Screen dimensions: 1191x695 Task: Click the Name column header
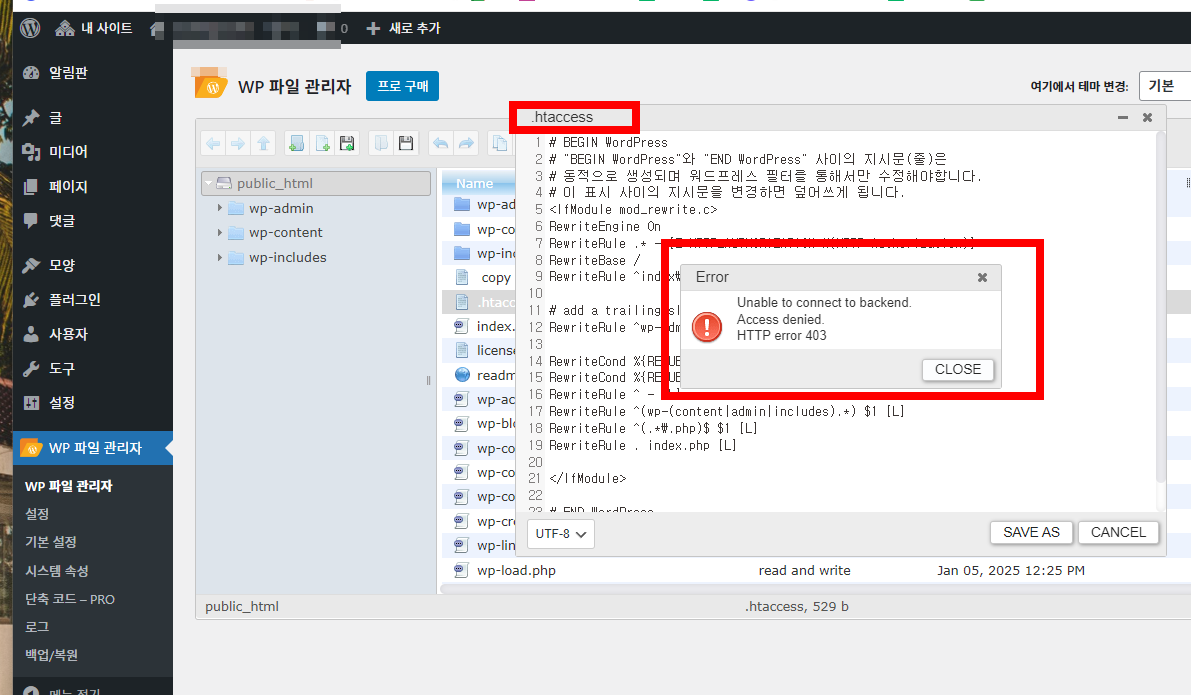pos(479,183)
